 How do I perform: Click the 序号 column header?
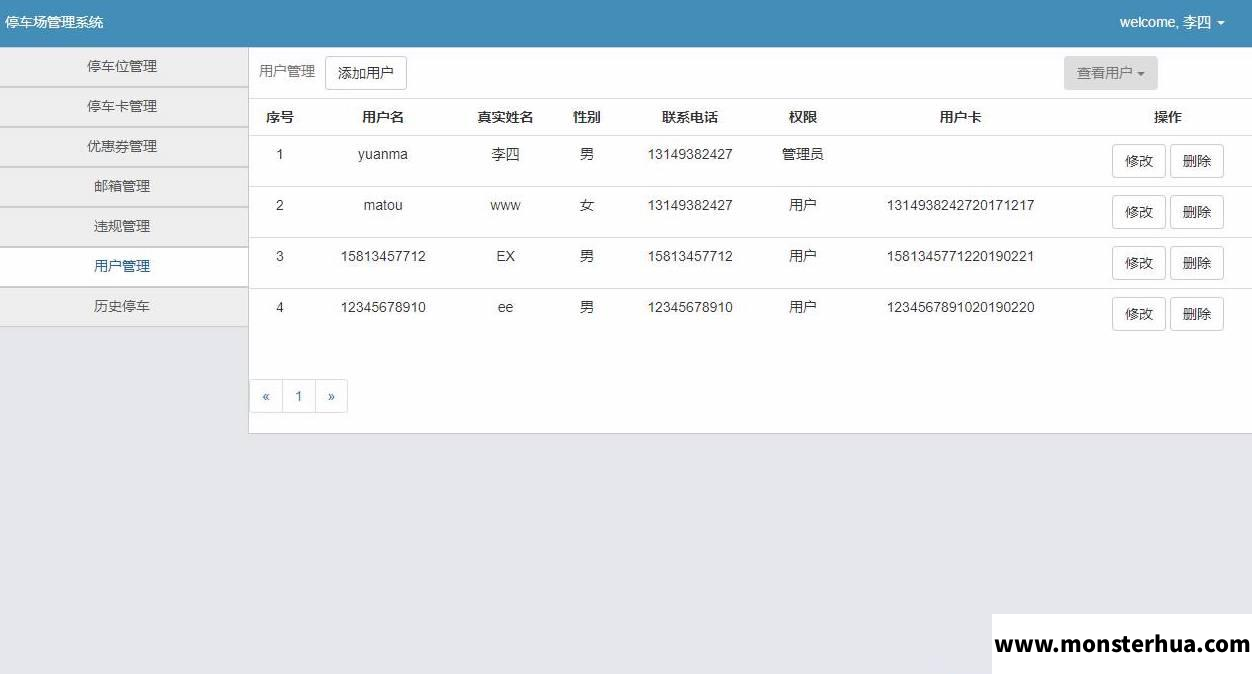coord(280,117)
